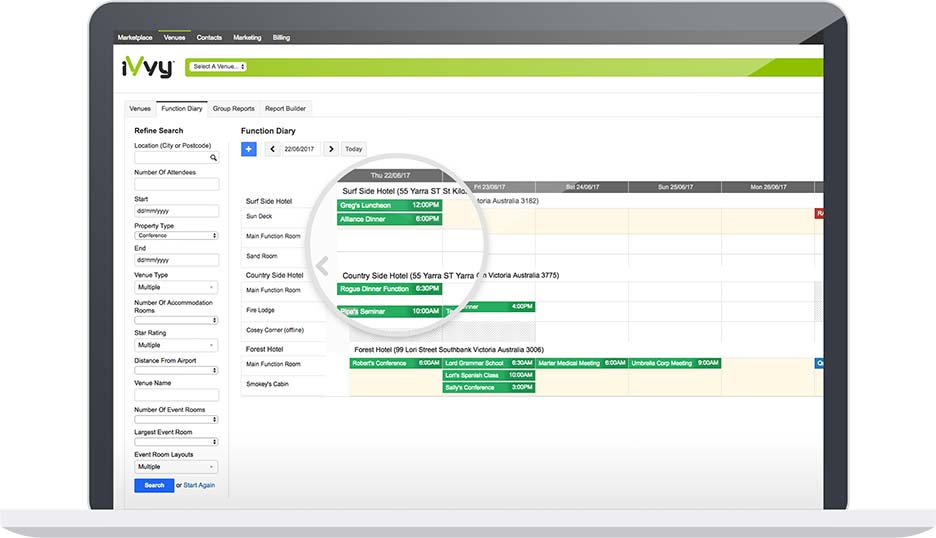Open the Marketing menu

click(x=247, y=38)
